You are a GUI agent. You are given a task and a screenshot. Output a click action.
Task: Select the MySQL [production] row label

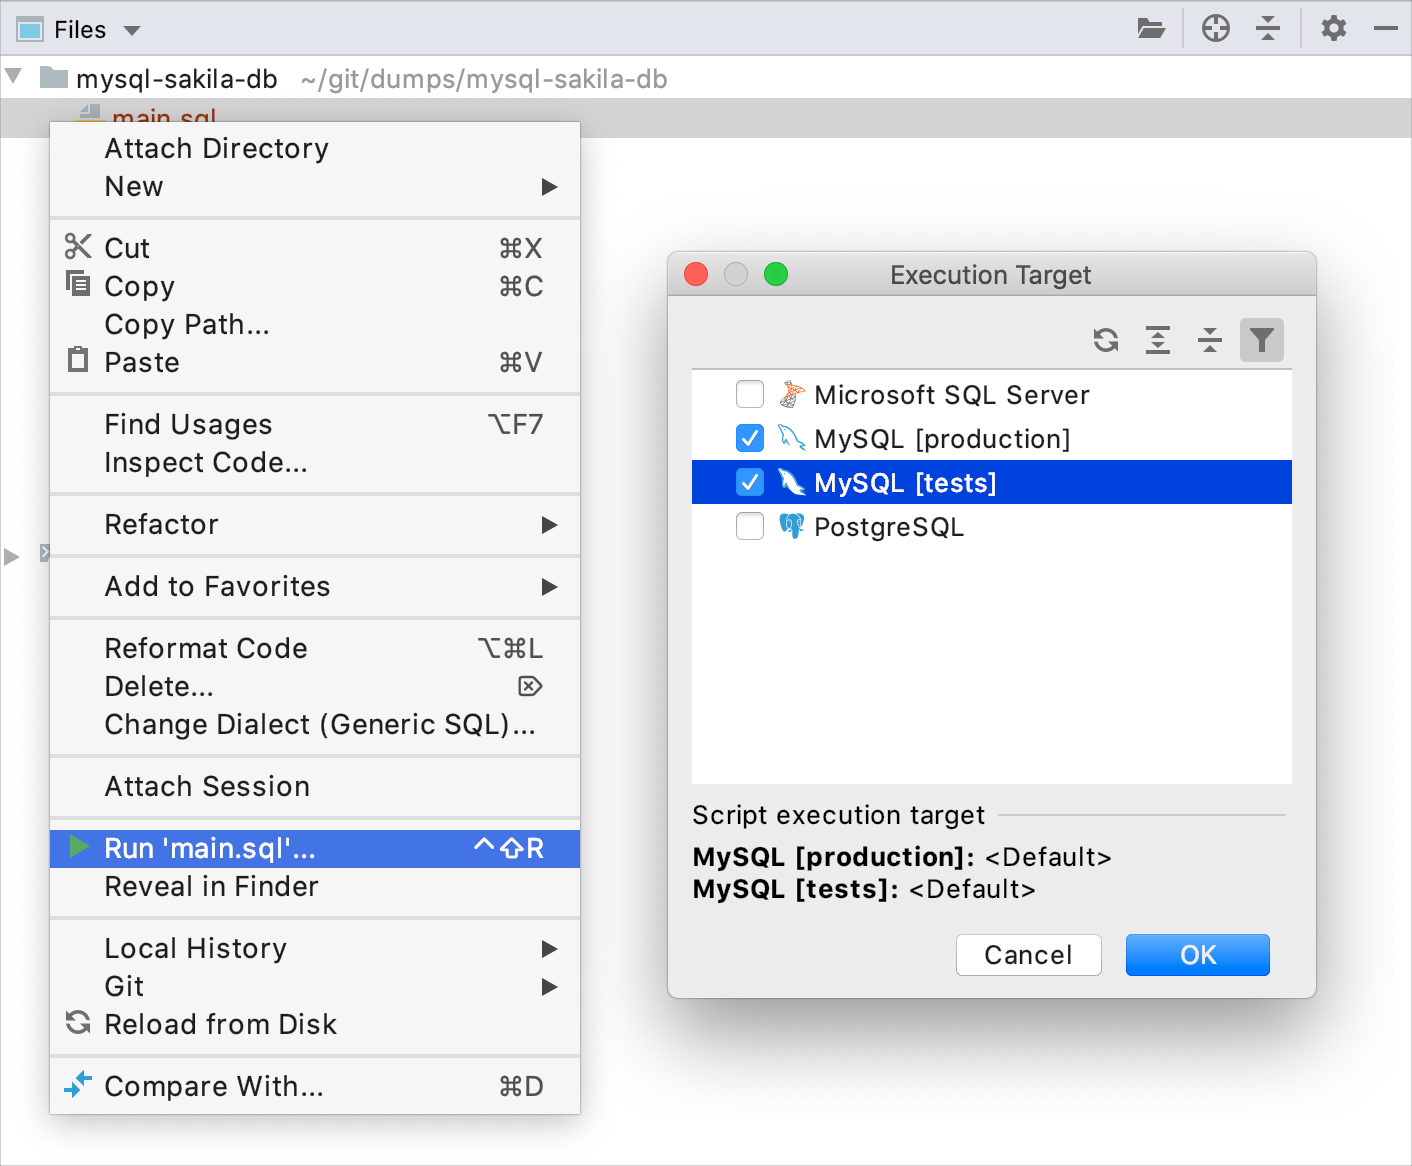[x=942, y=439]
